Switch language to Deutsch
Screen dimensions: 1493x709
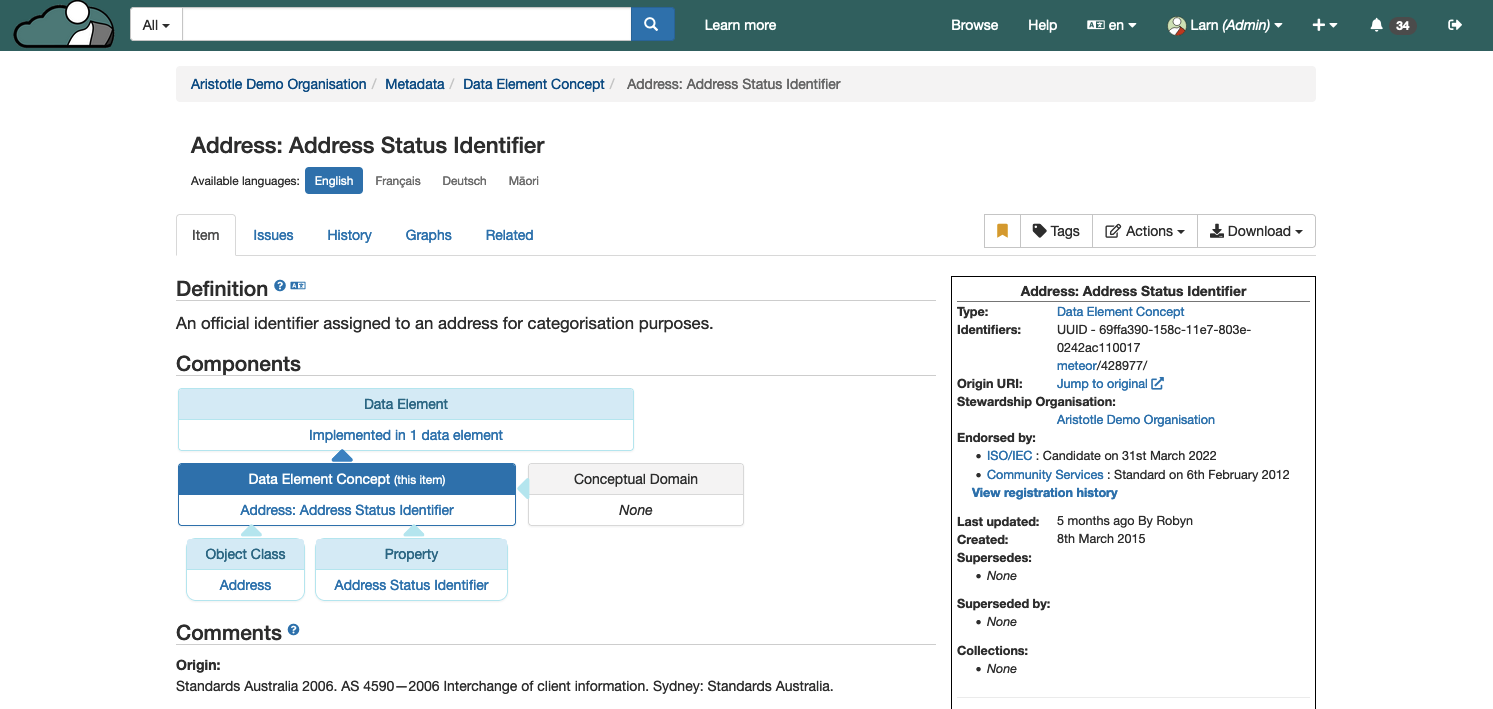[464, 181]
